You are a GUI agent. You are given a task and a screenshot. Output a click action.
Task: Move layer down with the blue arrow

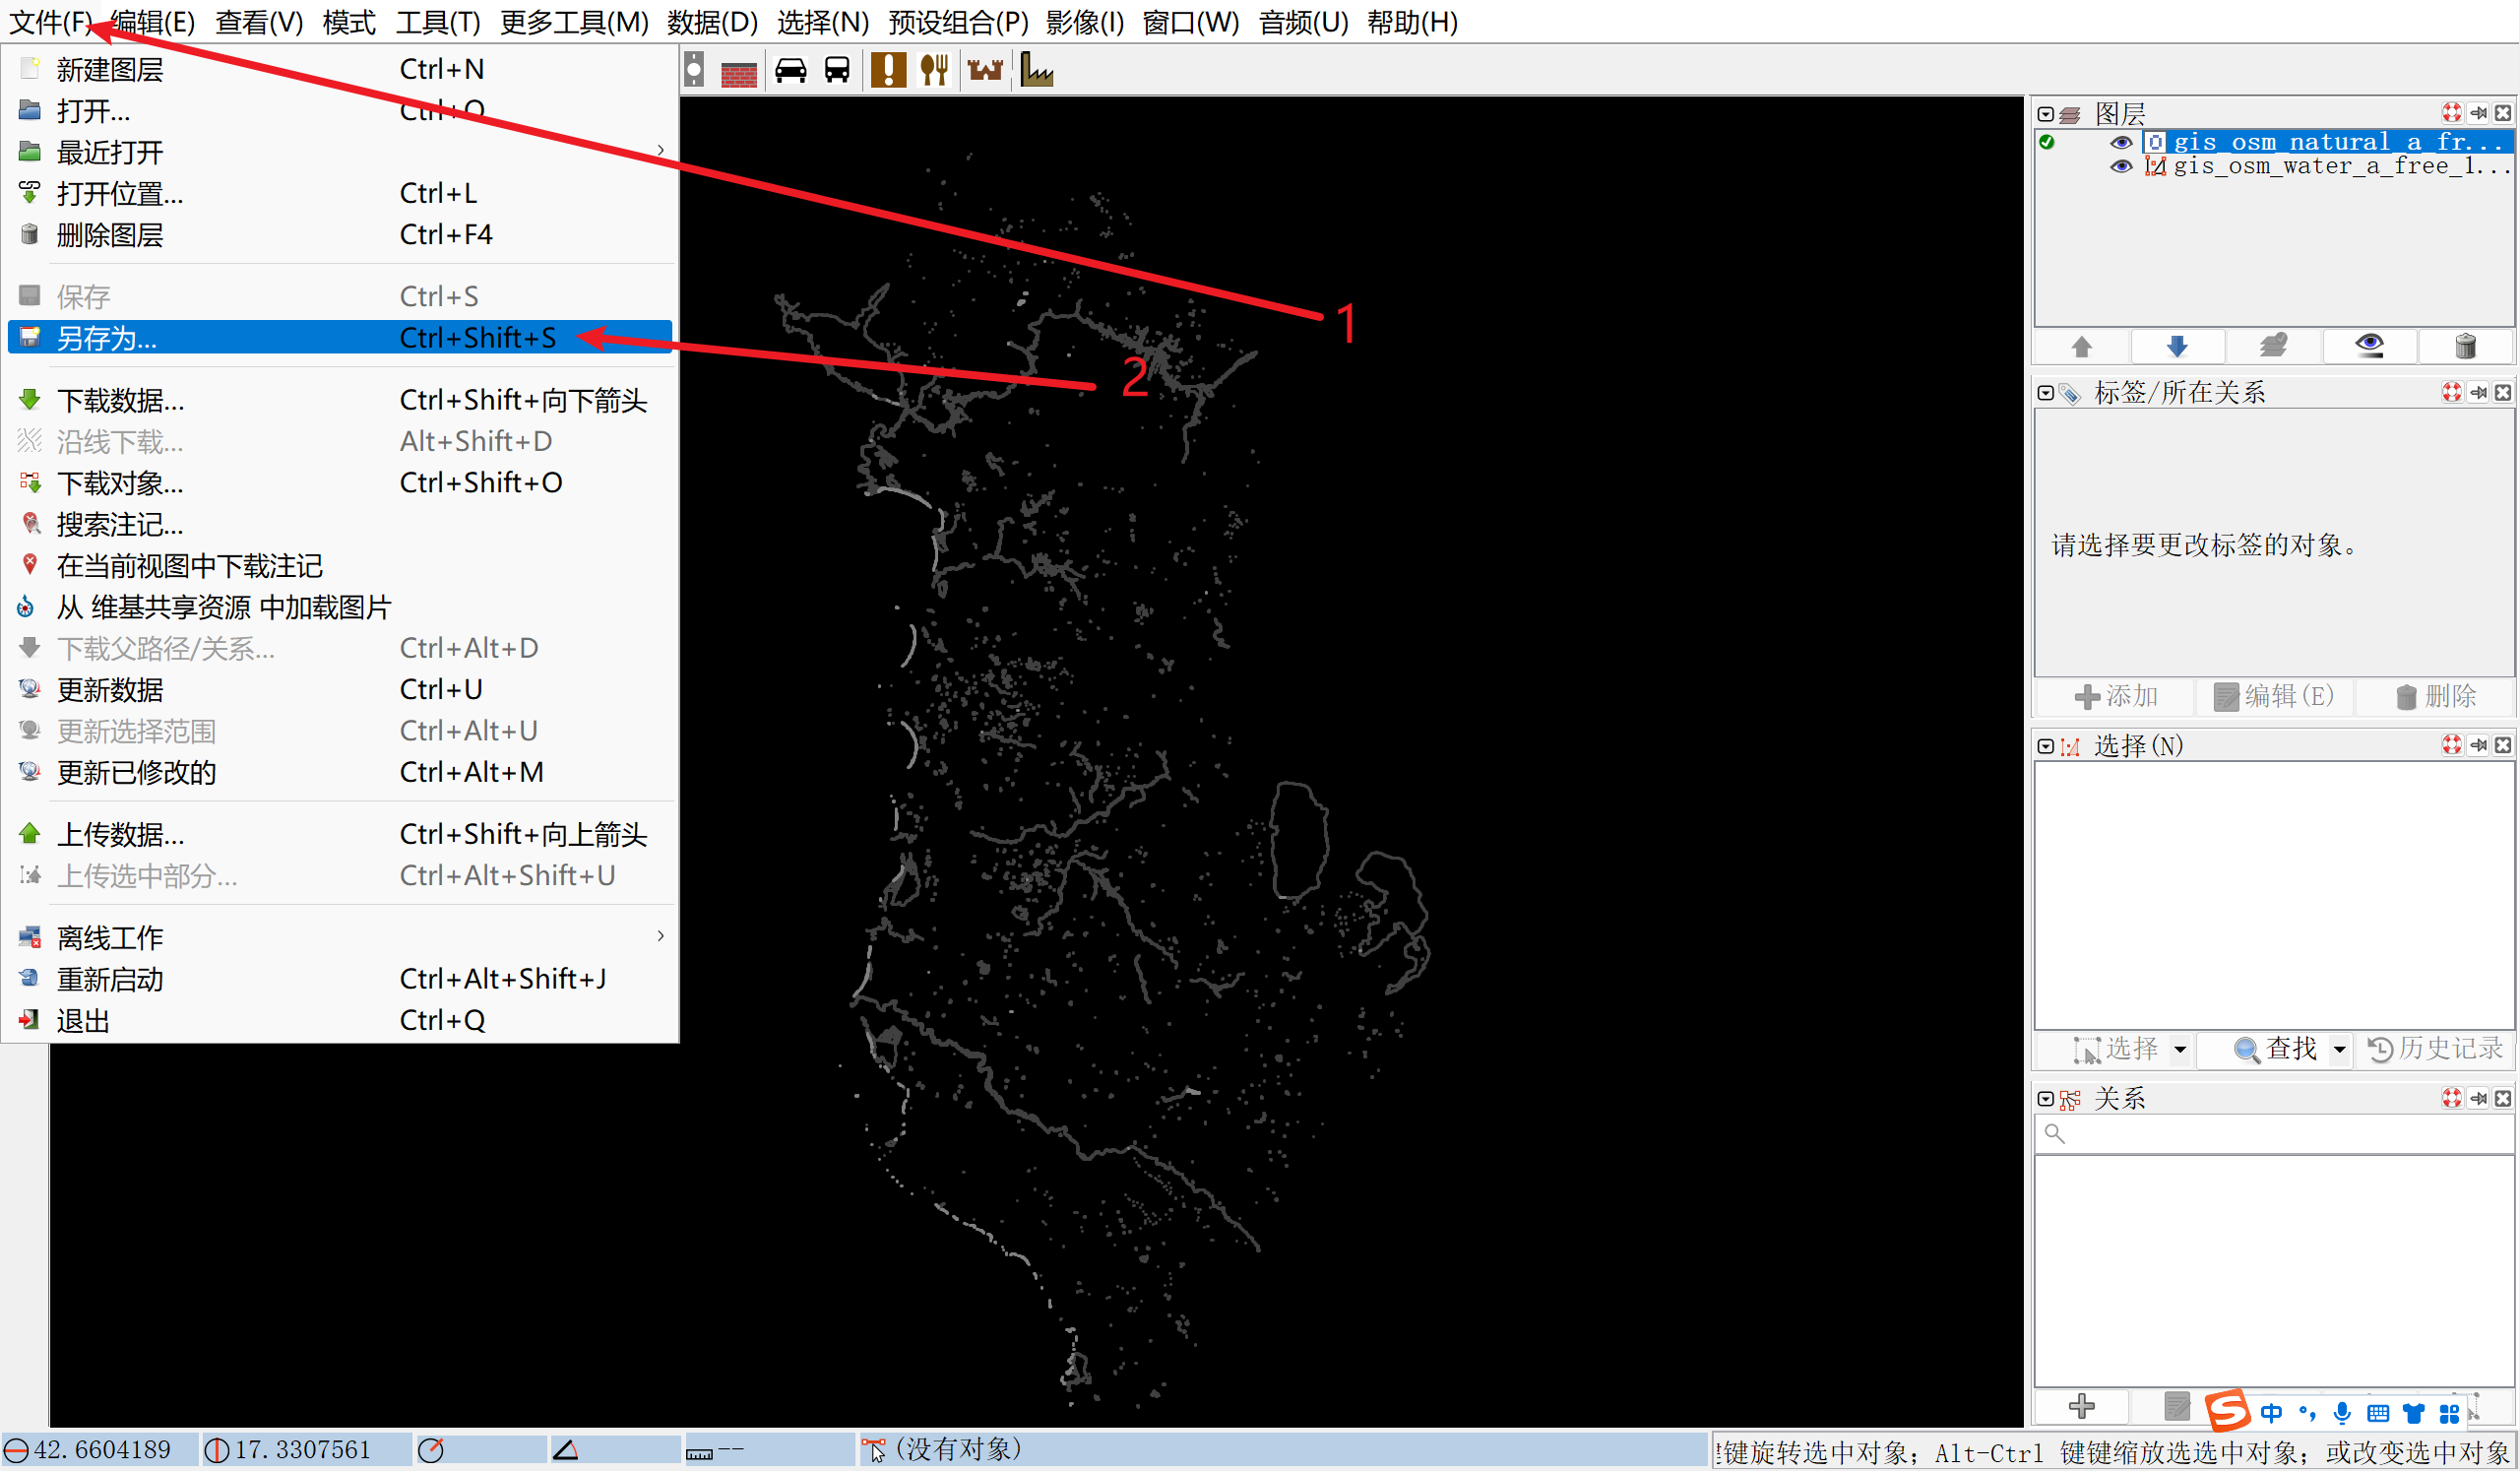point(2177,347)
